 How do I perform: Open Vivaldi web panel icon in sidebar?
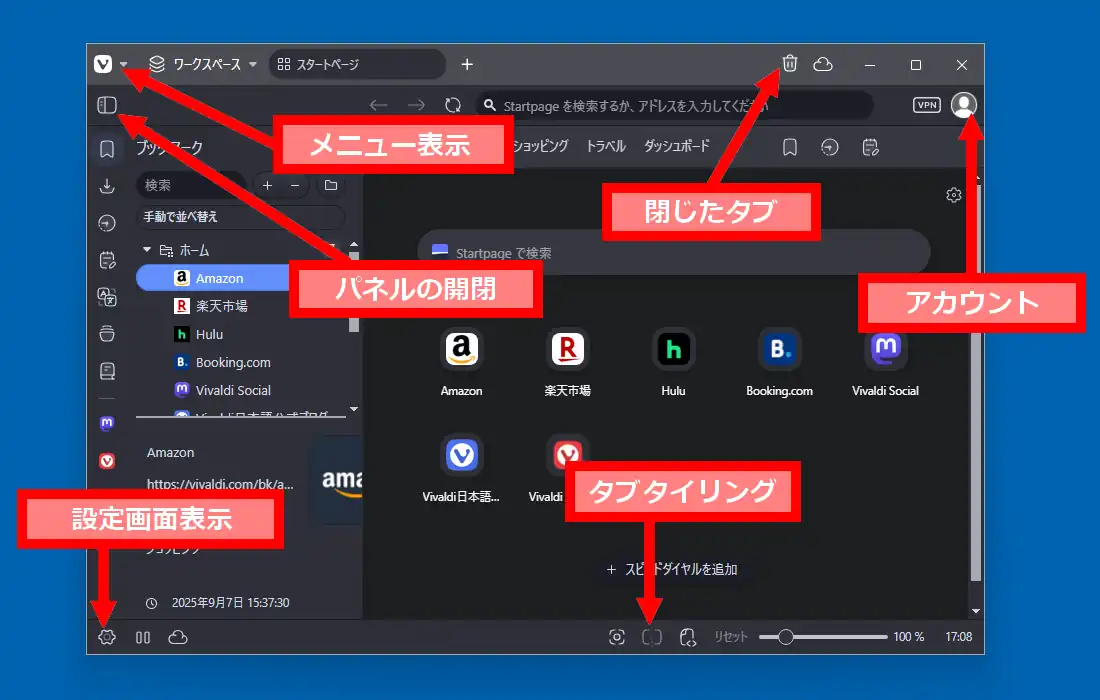(107, 461)
